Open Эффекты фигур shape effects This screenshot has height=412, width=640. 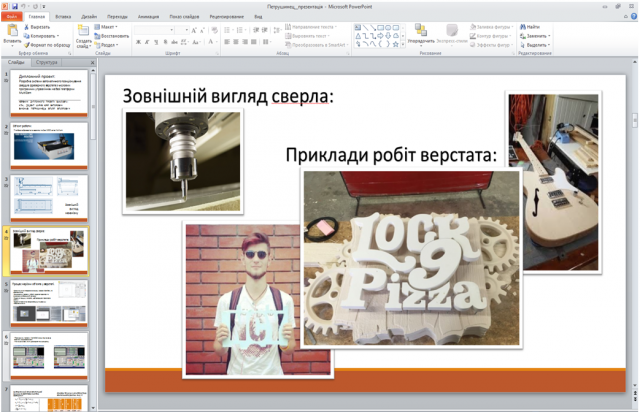[492, 45]
